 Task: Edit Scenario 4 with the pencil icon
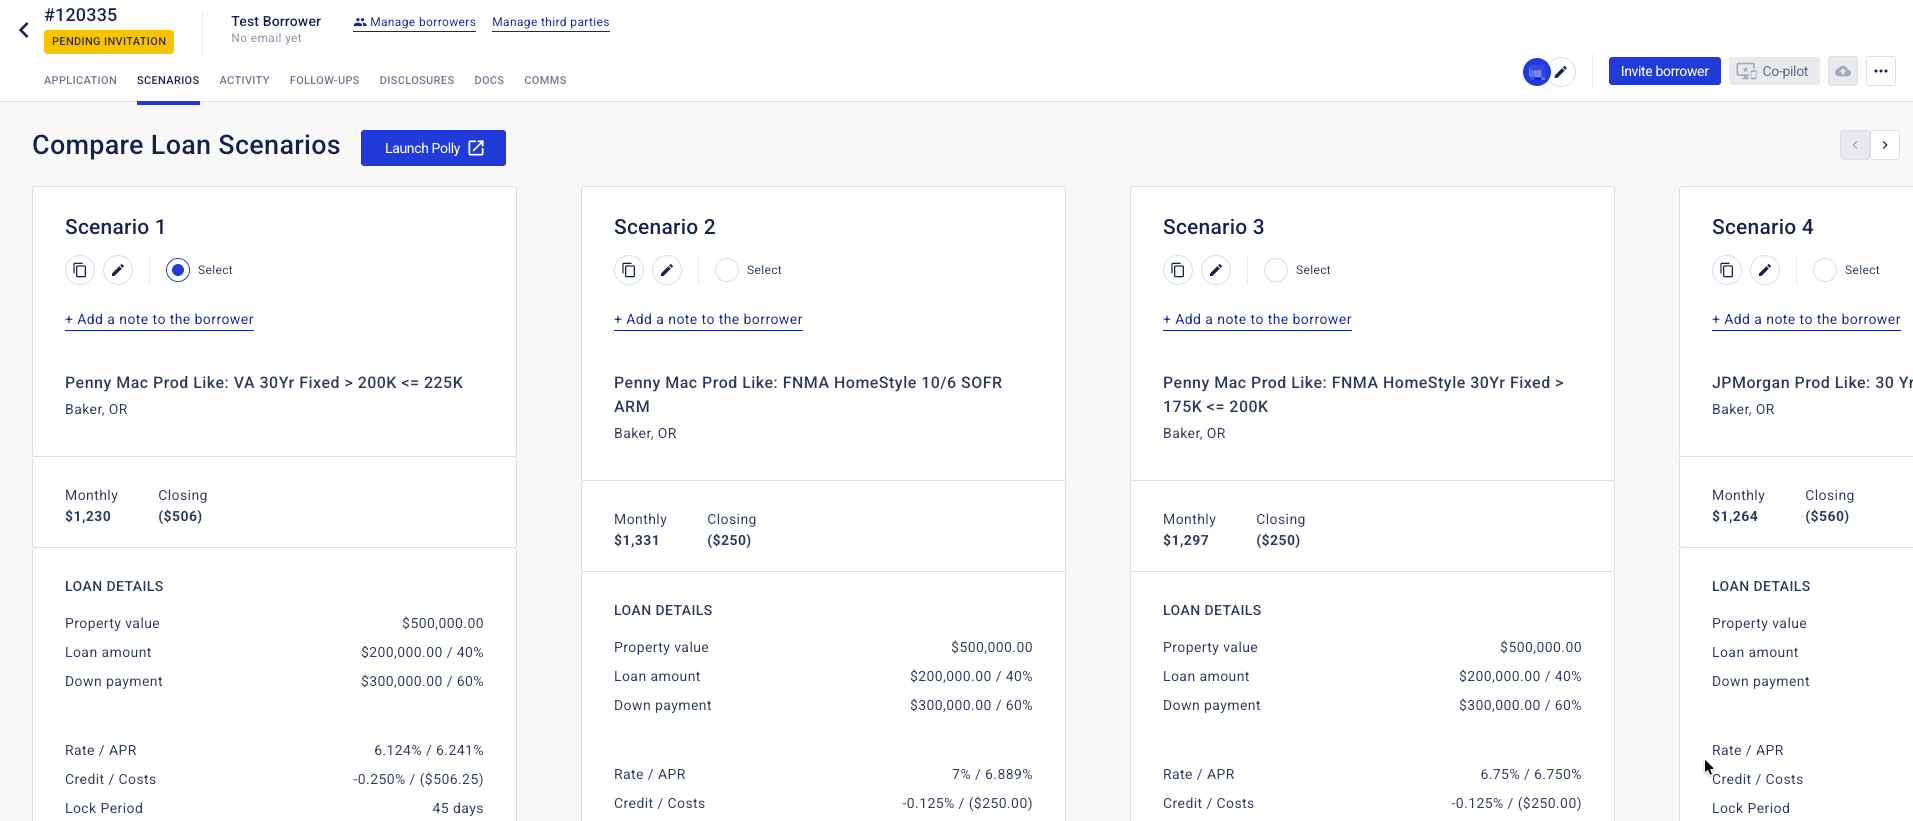1765,270
